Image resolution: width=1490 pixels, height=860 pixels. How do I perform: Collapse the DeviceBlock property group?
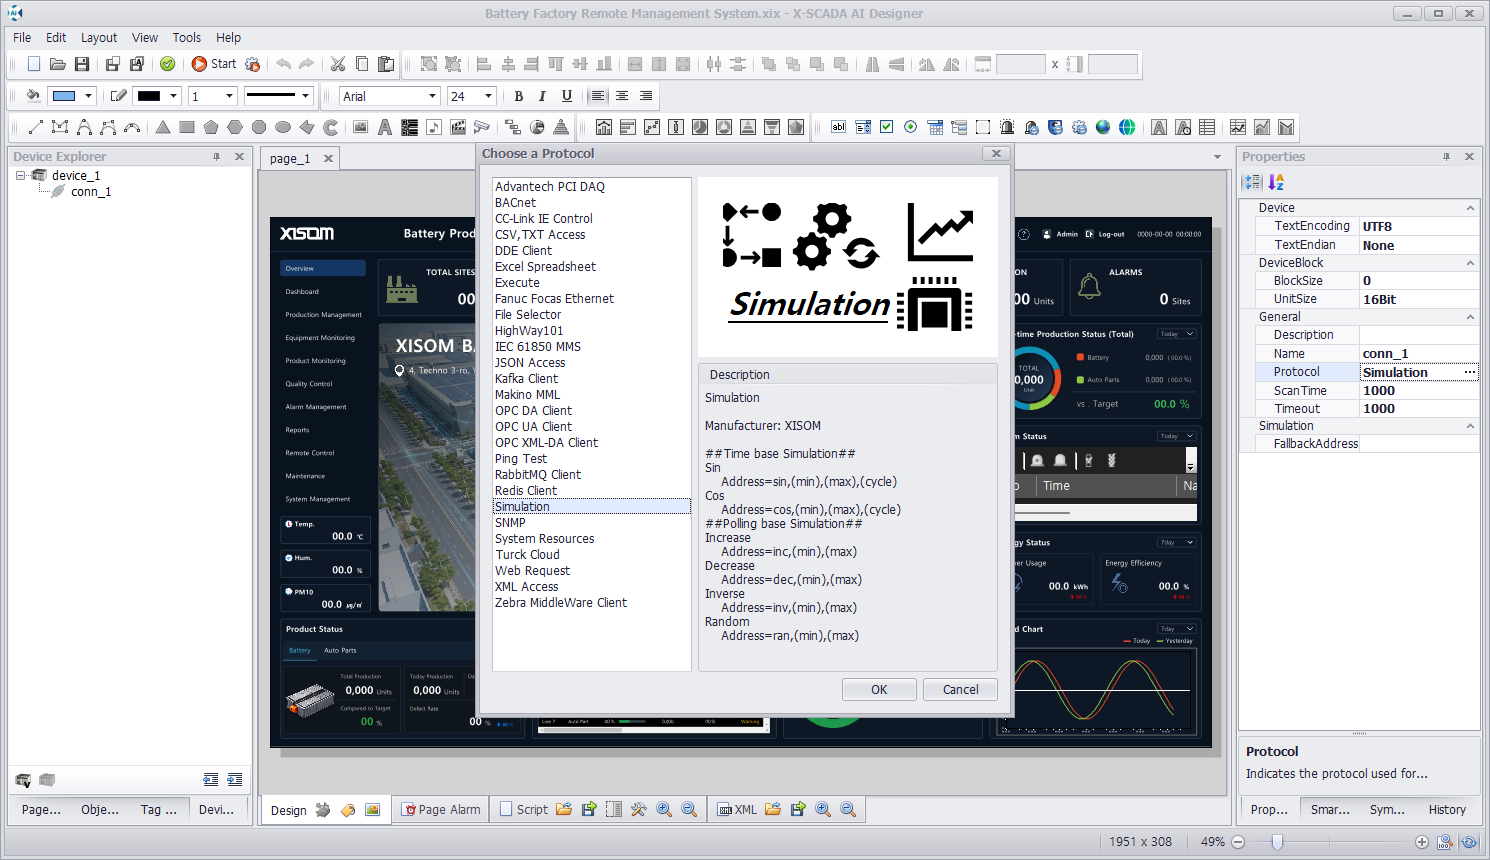[x=1470, y=263]
